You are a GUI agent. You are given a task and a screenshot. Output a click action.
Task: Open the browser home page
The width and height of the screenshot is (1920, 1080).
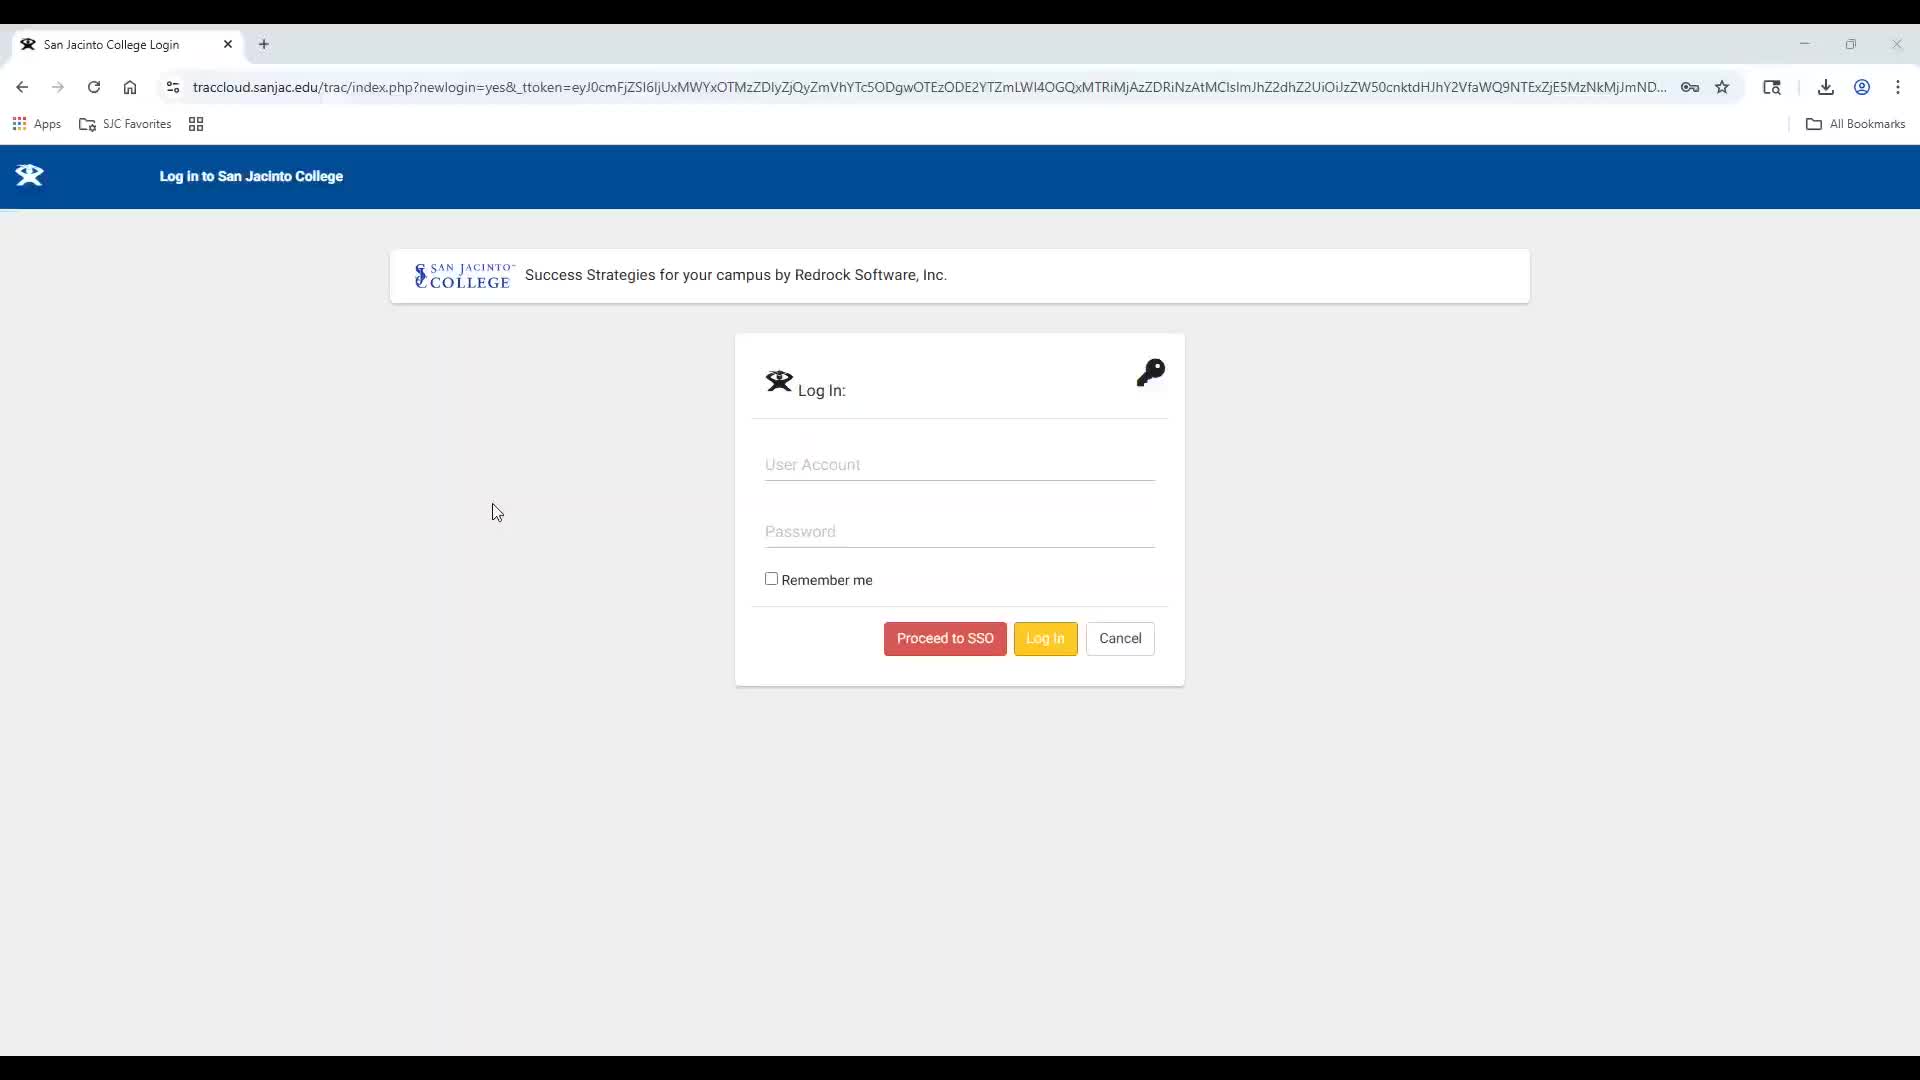(130, 87)
